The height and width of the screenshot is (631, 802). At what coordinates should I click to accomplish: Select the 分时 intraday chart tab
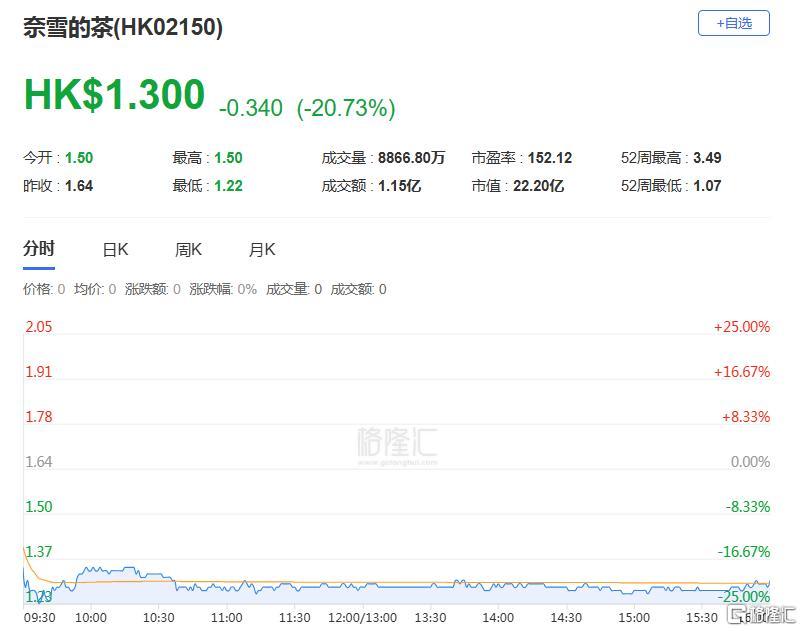click(x=39, y=249)
